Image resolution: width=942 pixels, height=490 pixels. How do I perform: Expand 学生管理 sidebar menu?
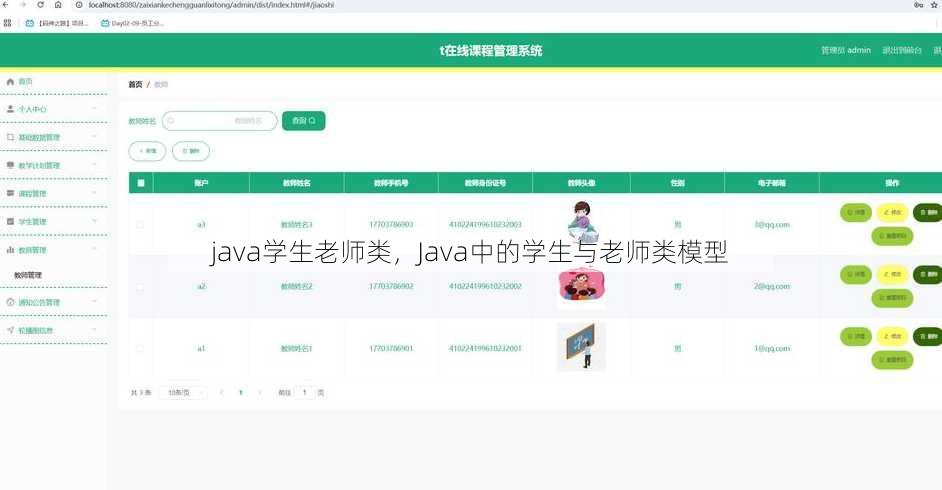(54, 222)
